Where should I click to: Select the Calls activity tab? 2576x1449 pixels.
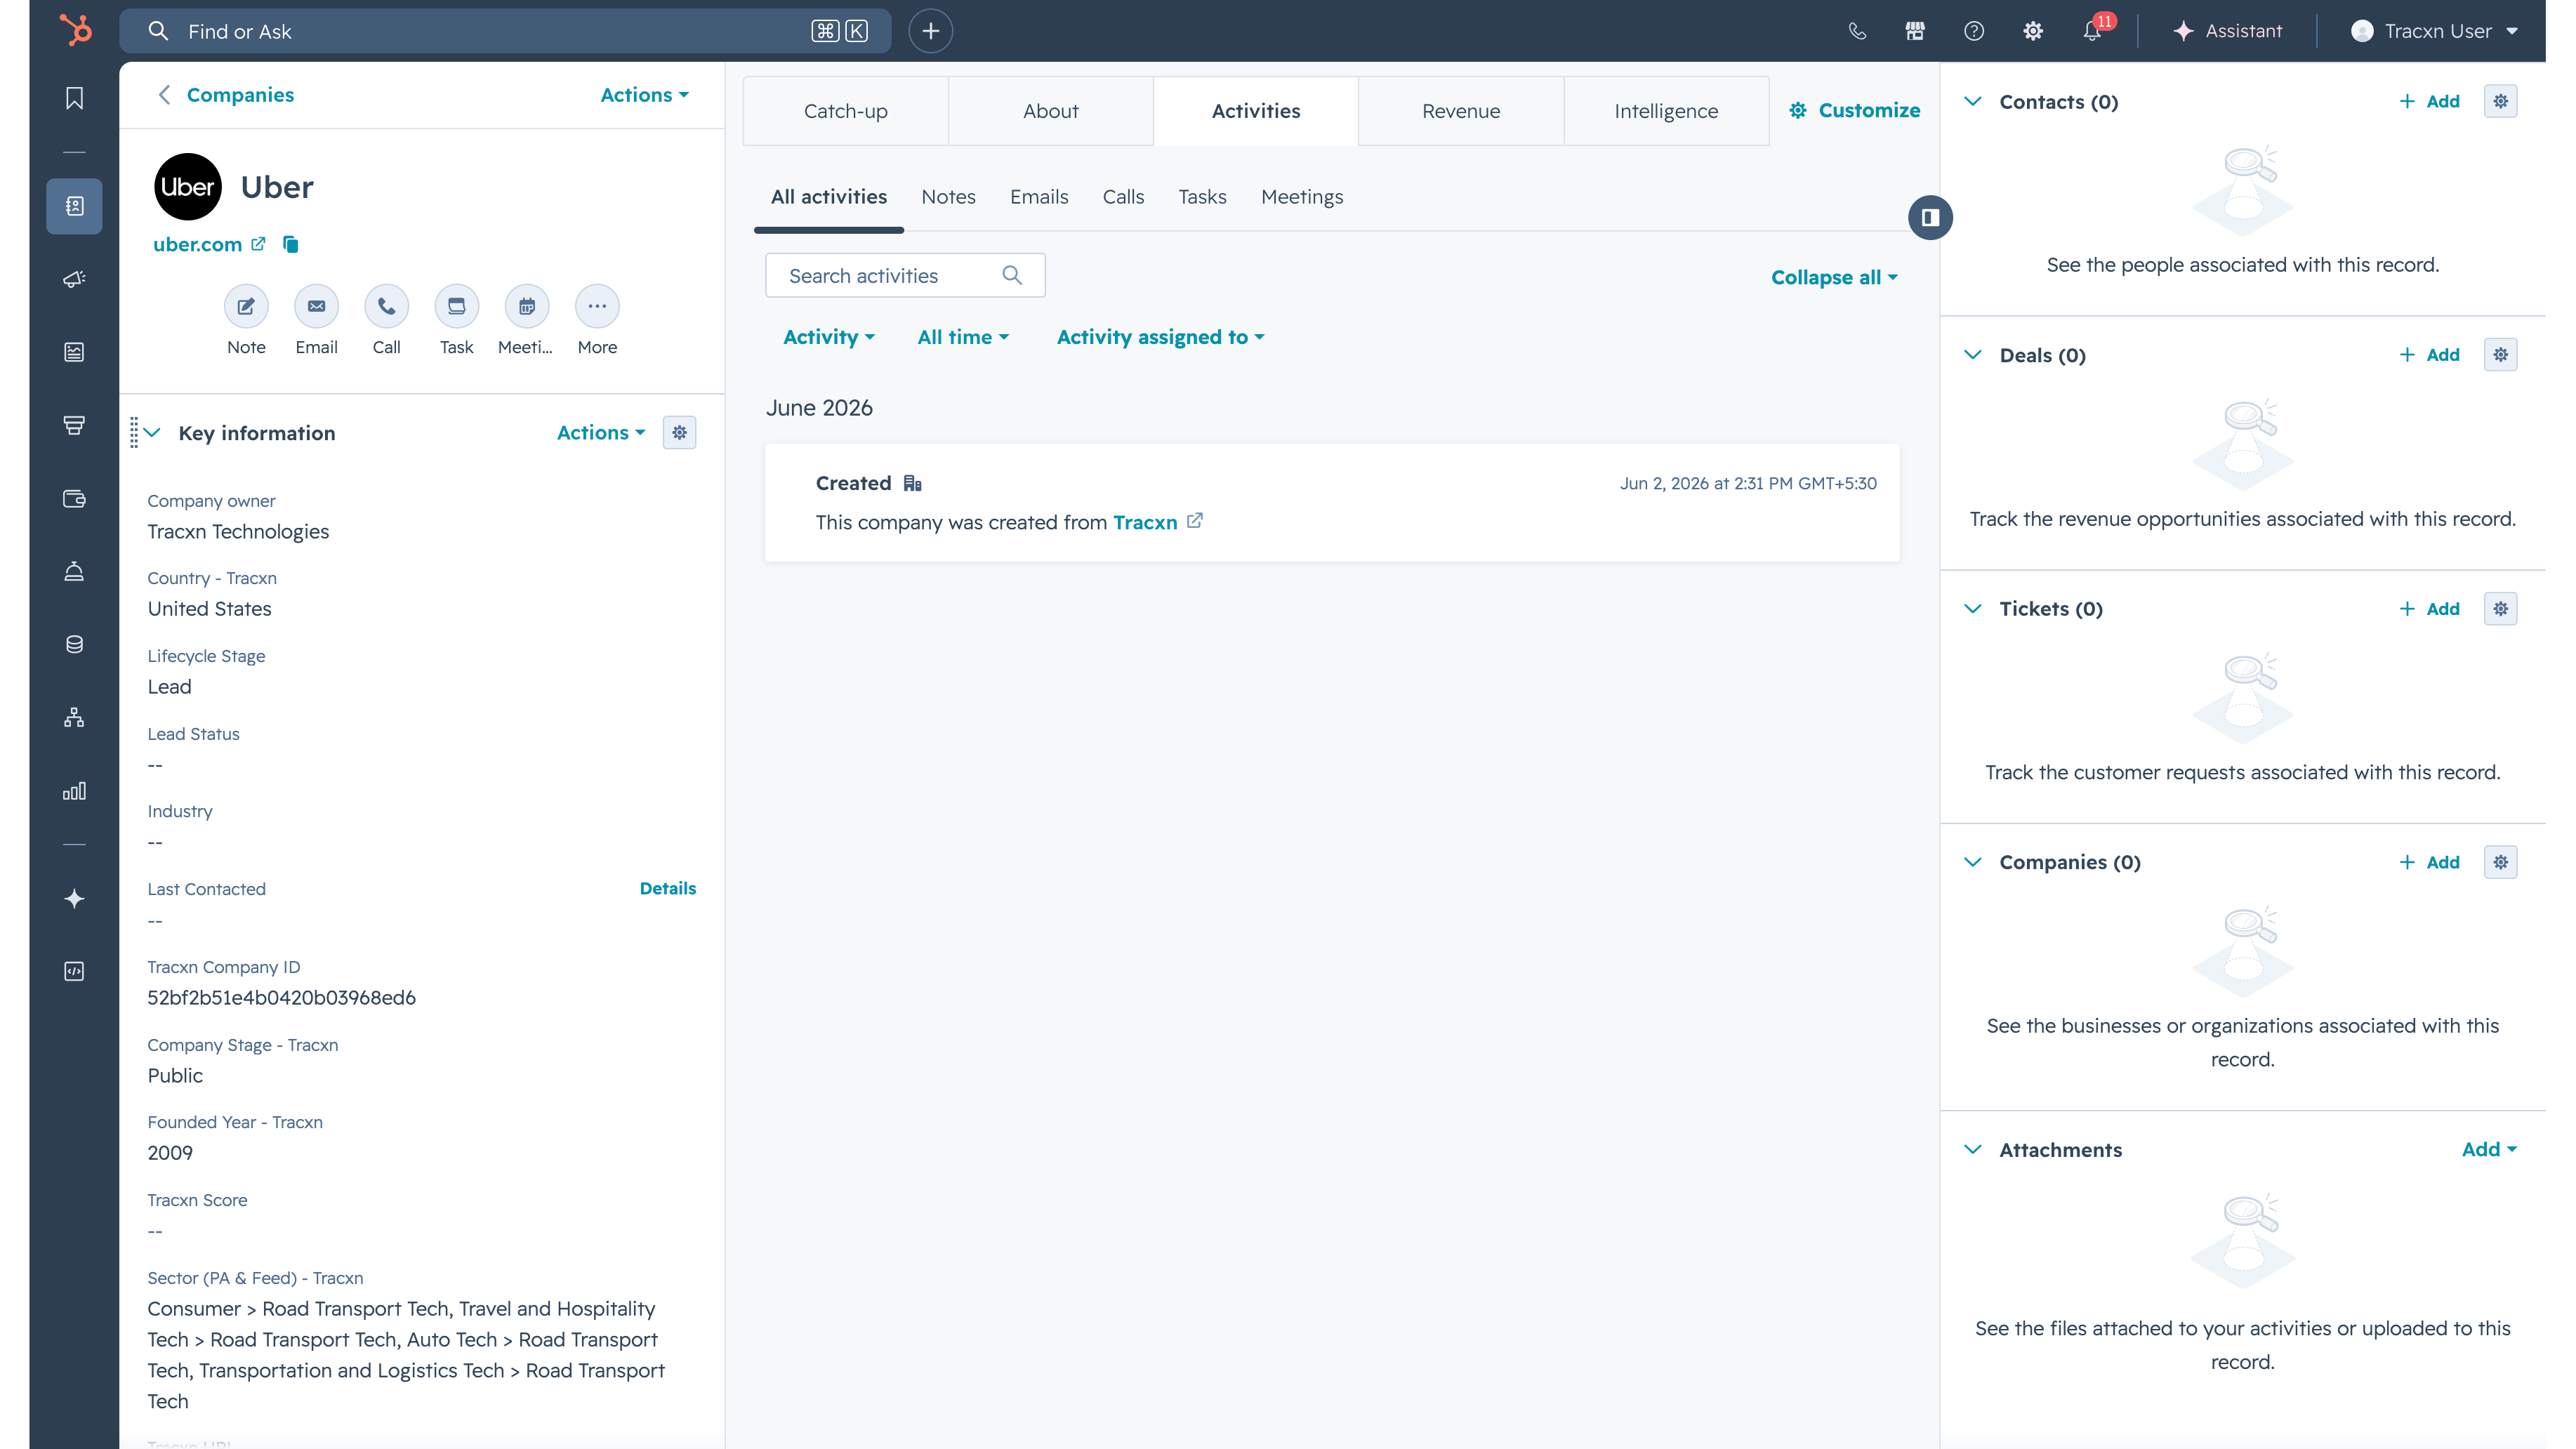[x=1123, y=197]
